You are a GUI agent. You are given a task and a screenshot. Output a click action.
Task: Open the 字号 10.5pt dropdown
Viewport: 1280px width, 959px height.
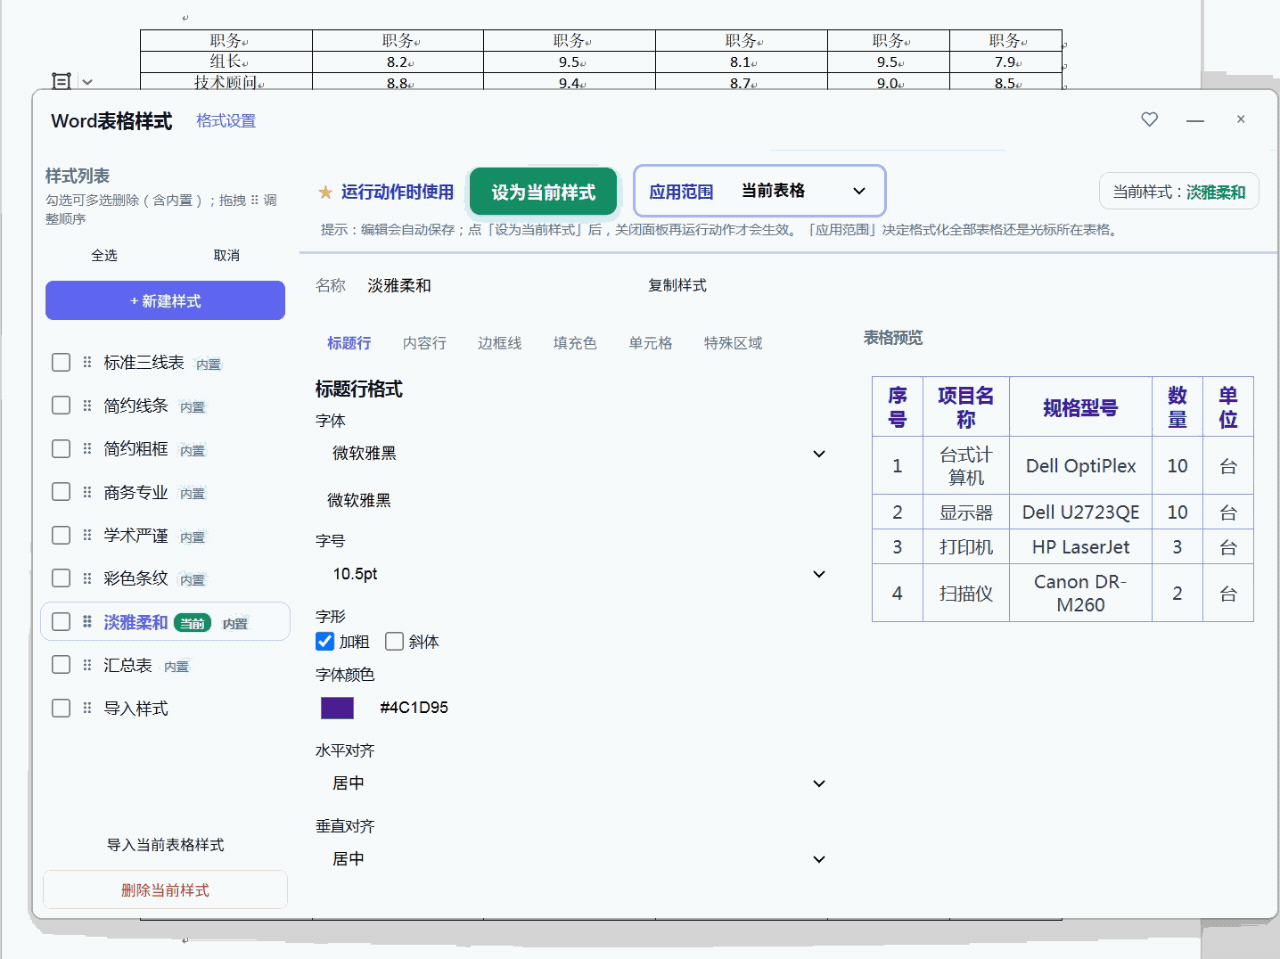click(575, 574)
